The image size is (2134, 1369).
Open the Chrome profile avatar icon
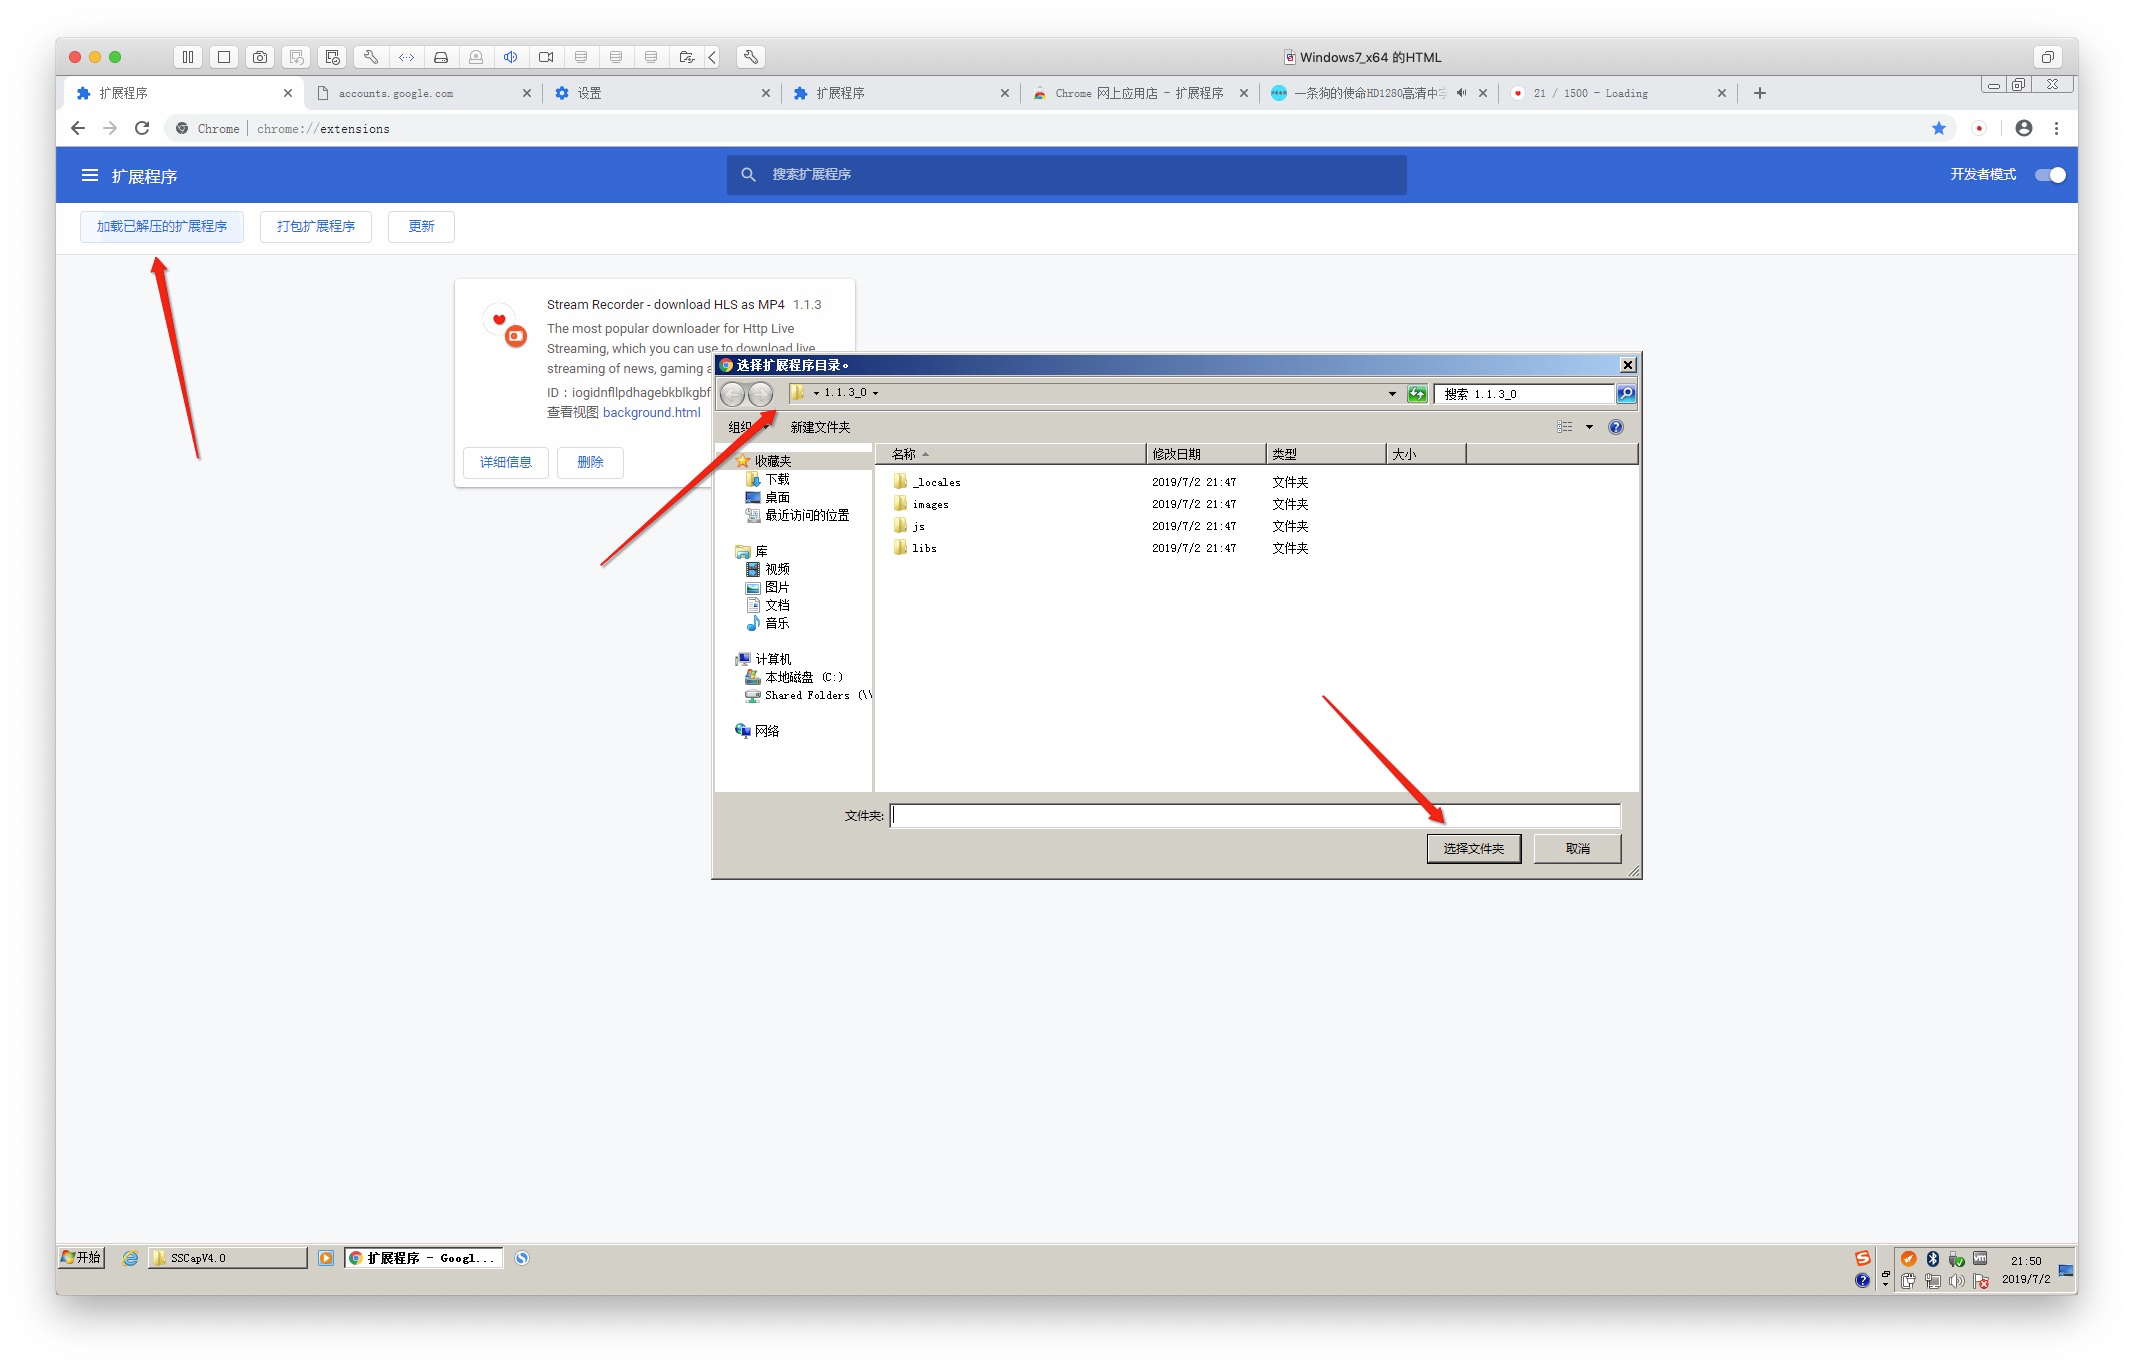(x=2024, y=128)
